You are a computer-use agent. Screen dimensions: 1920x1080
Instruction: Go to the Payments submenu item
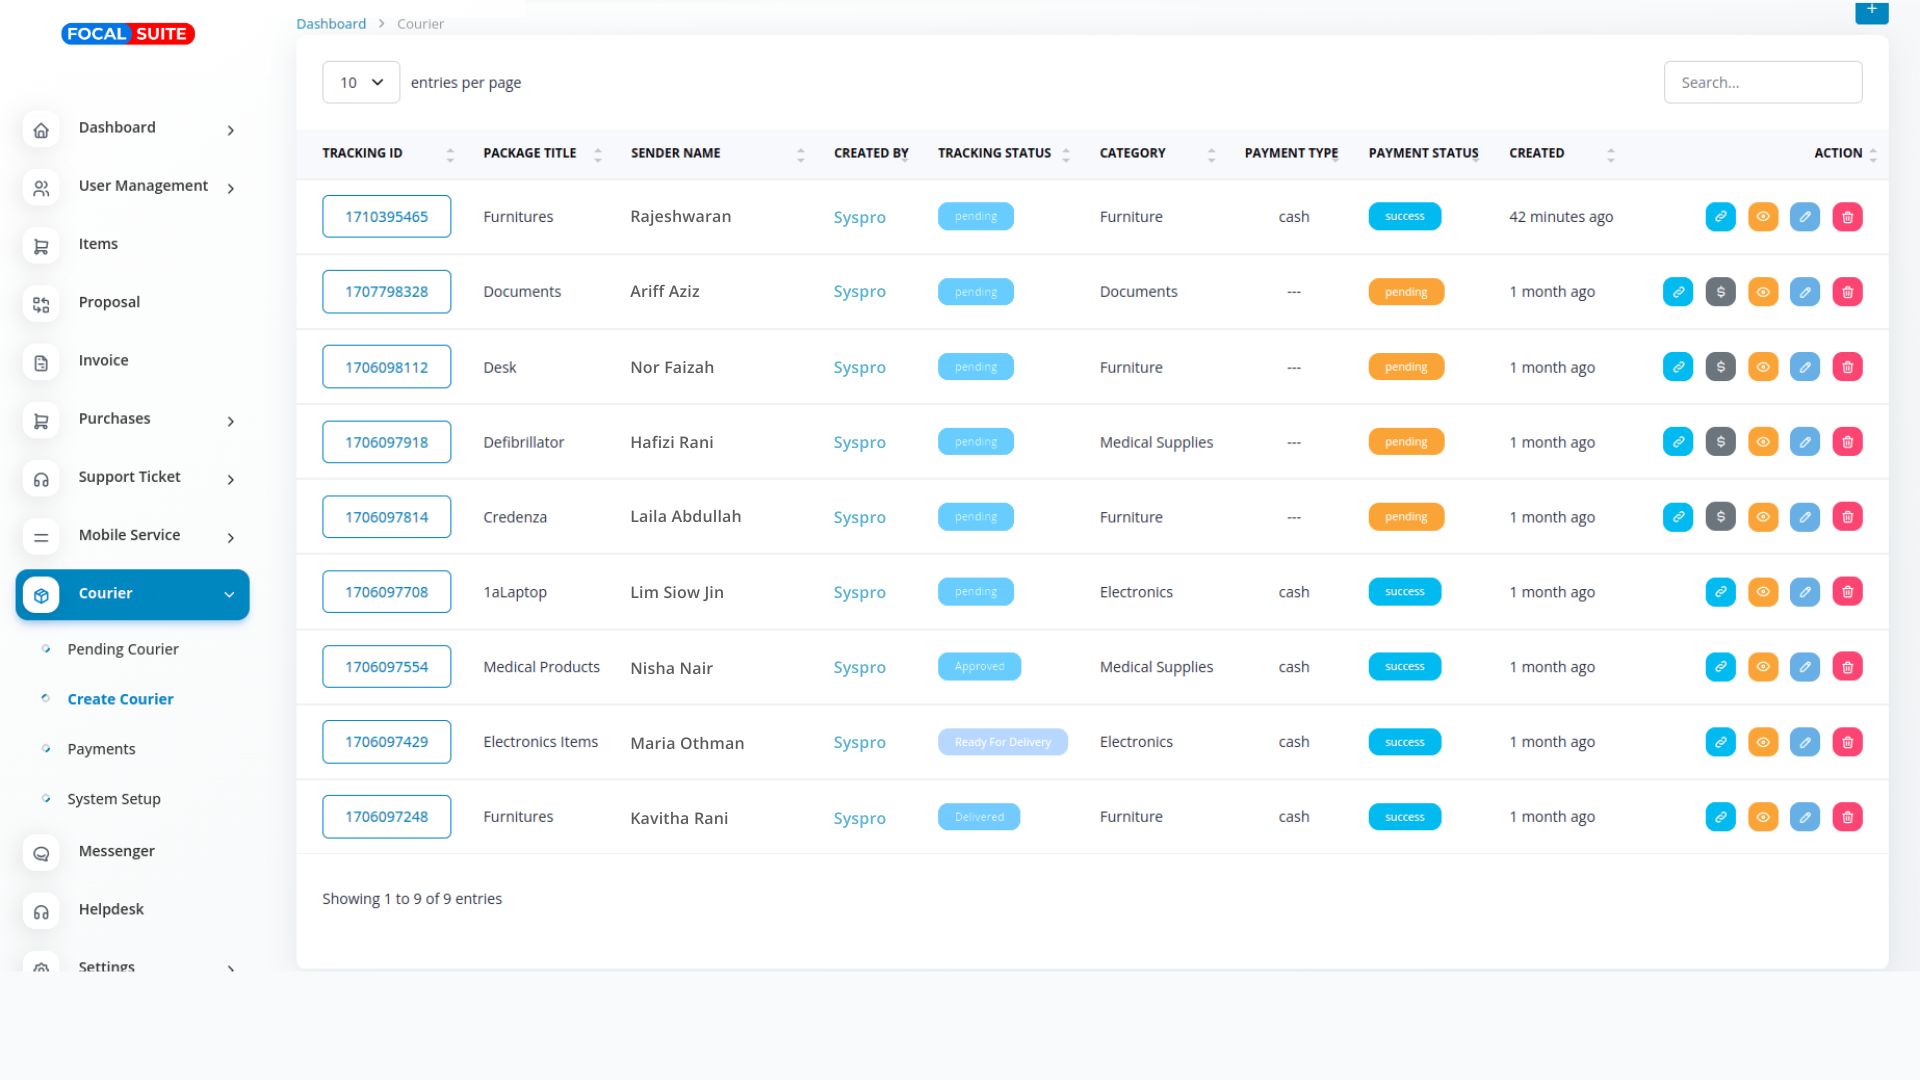101,749
